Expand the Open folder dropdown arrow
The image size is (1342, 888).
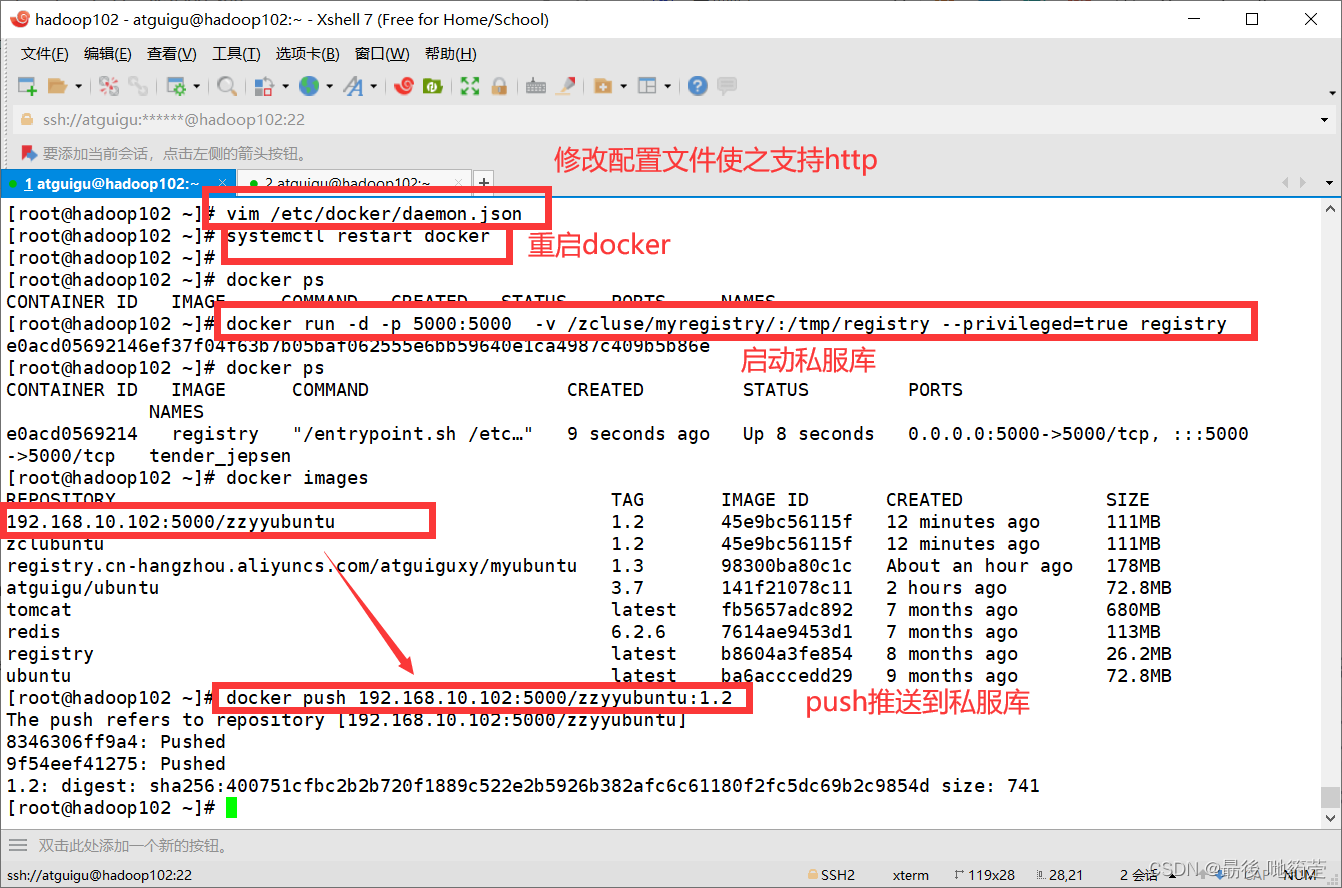tap(78, 87)
